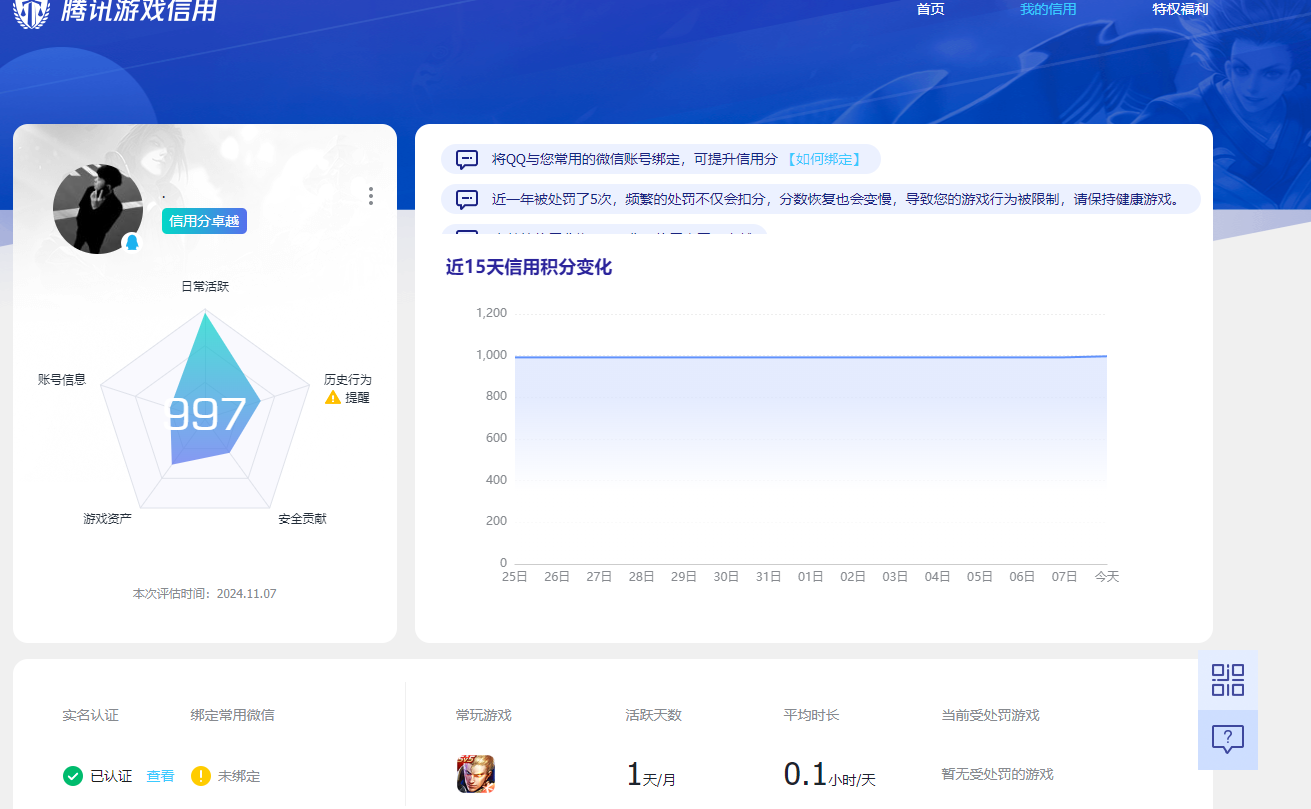Click the 平均时长 column heading
This screenshot has width=1311, height=809.
[x=812, y=715]
